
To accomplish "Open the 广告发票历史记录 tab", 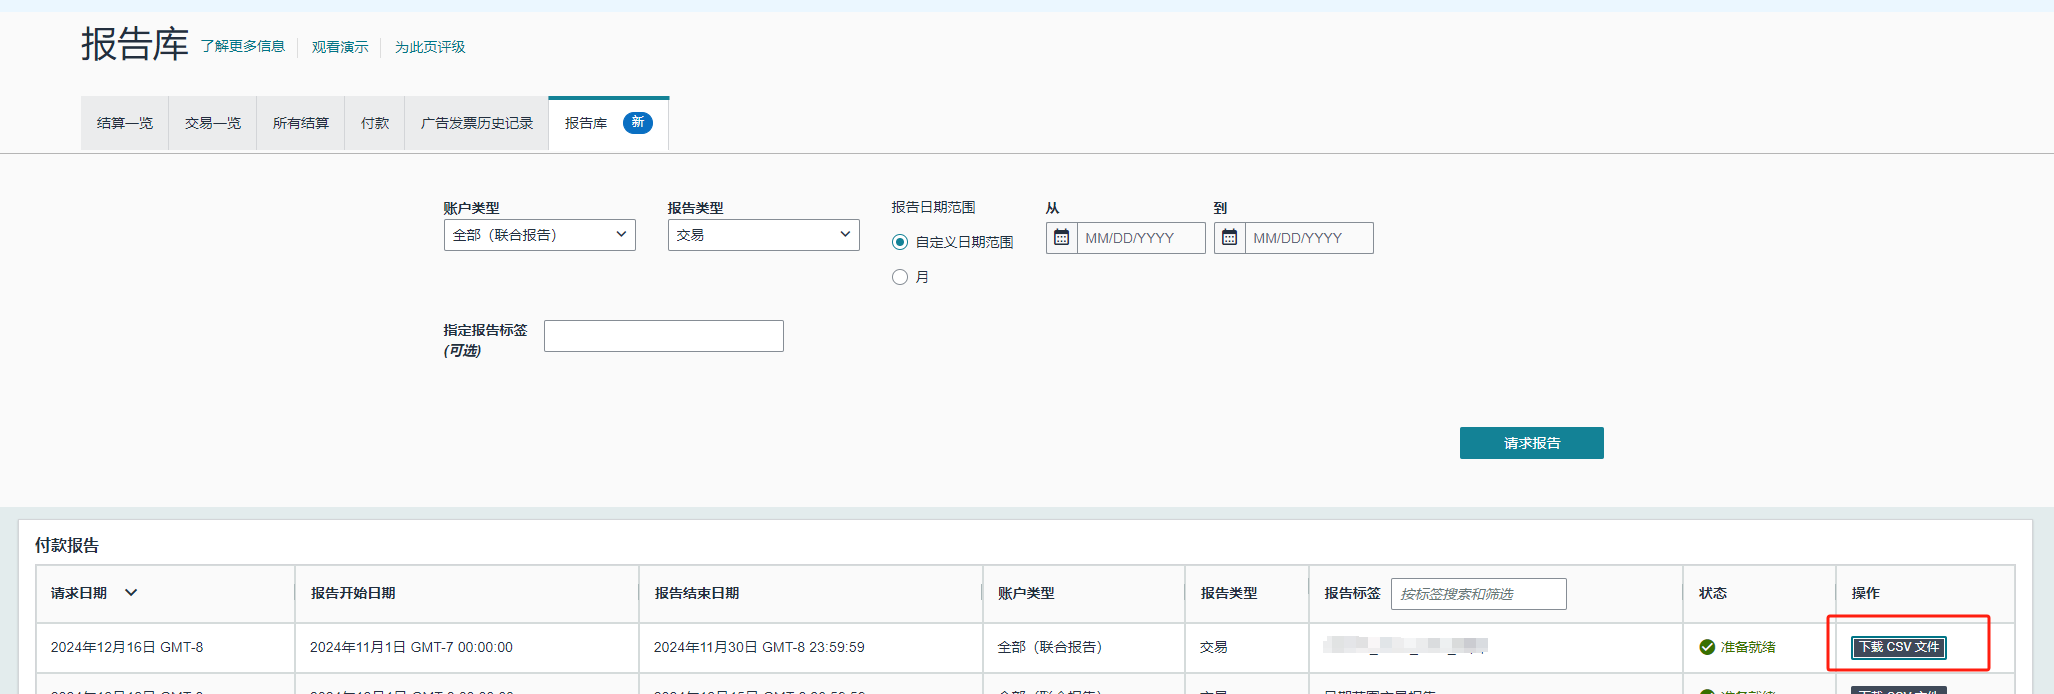I will pyautogui.click(x=477, y=123).
